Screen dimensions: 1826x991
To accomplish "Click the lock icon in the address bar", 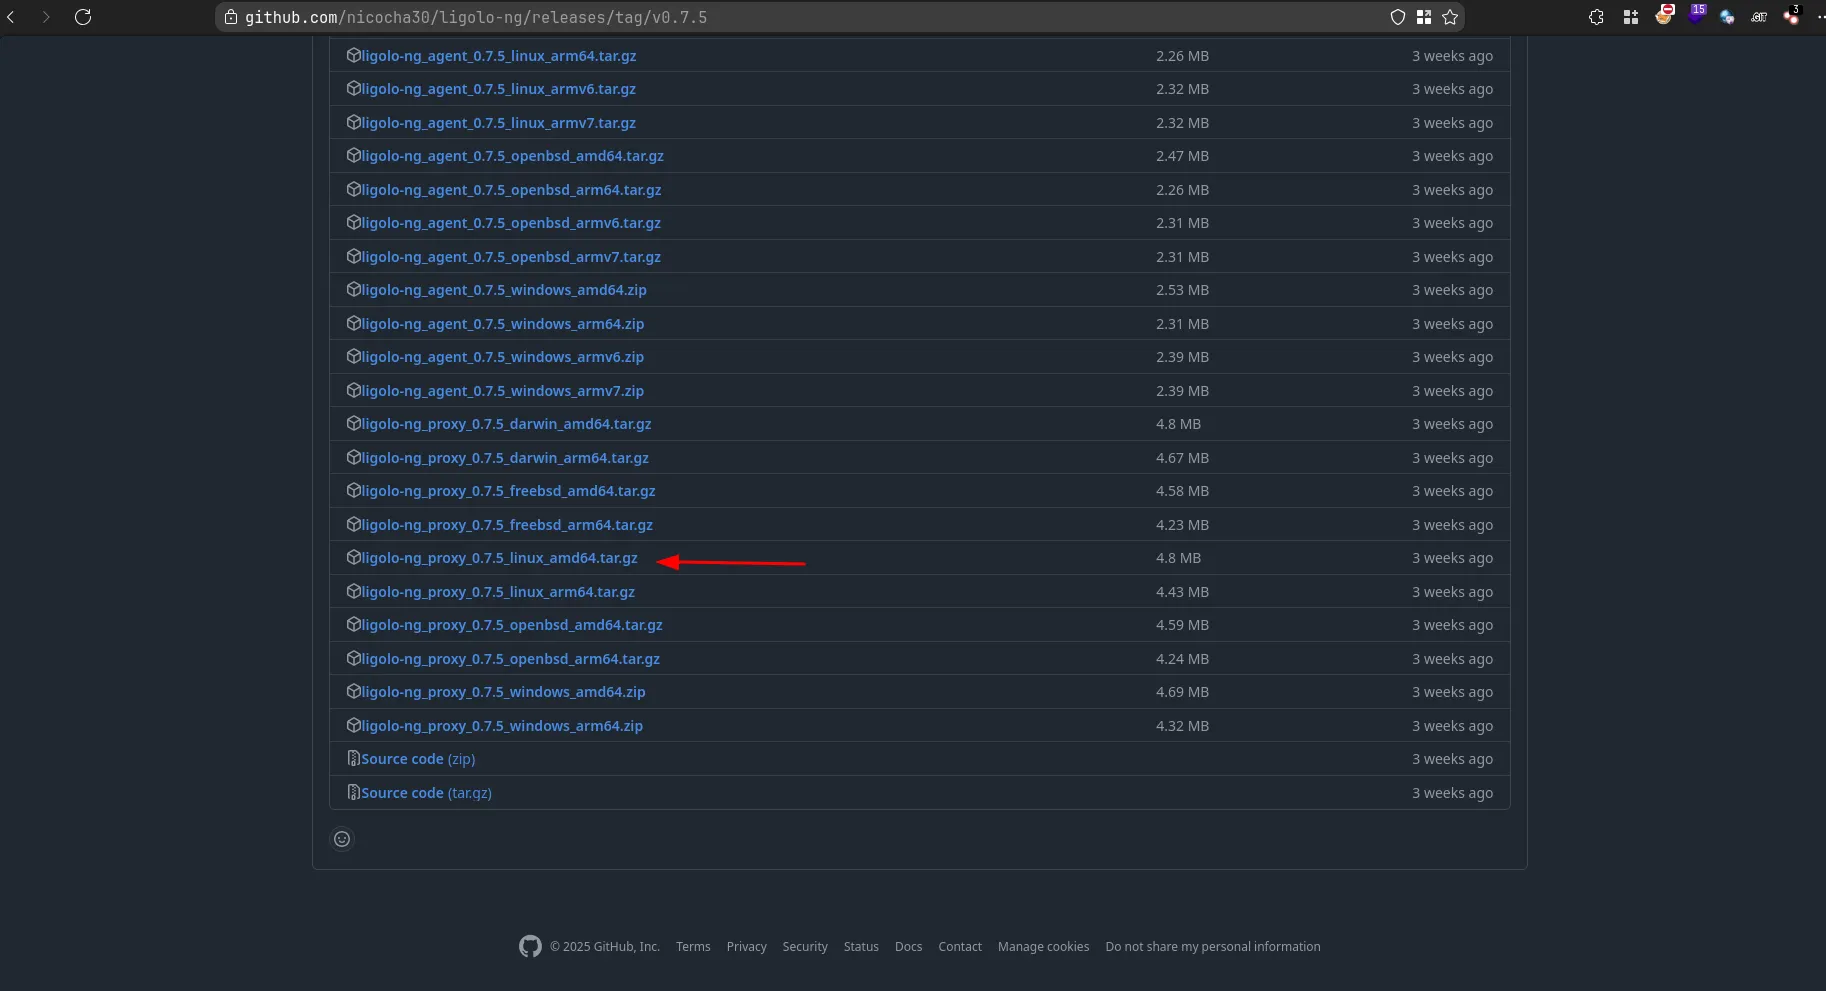I will [x=231, y=17].
